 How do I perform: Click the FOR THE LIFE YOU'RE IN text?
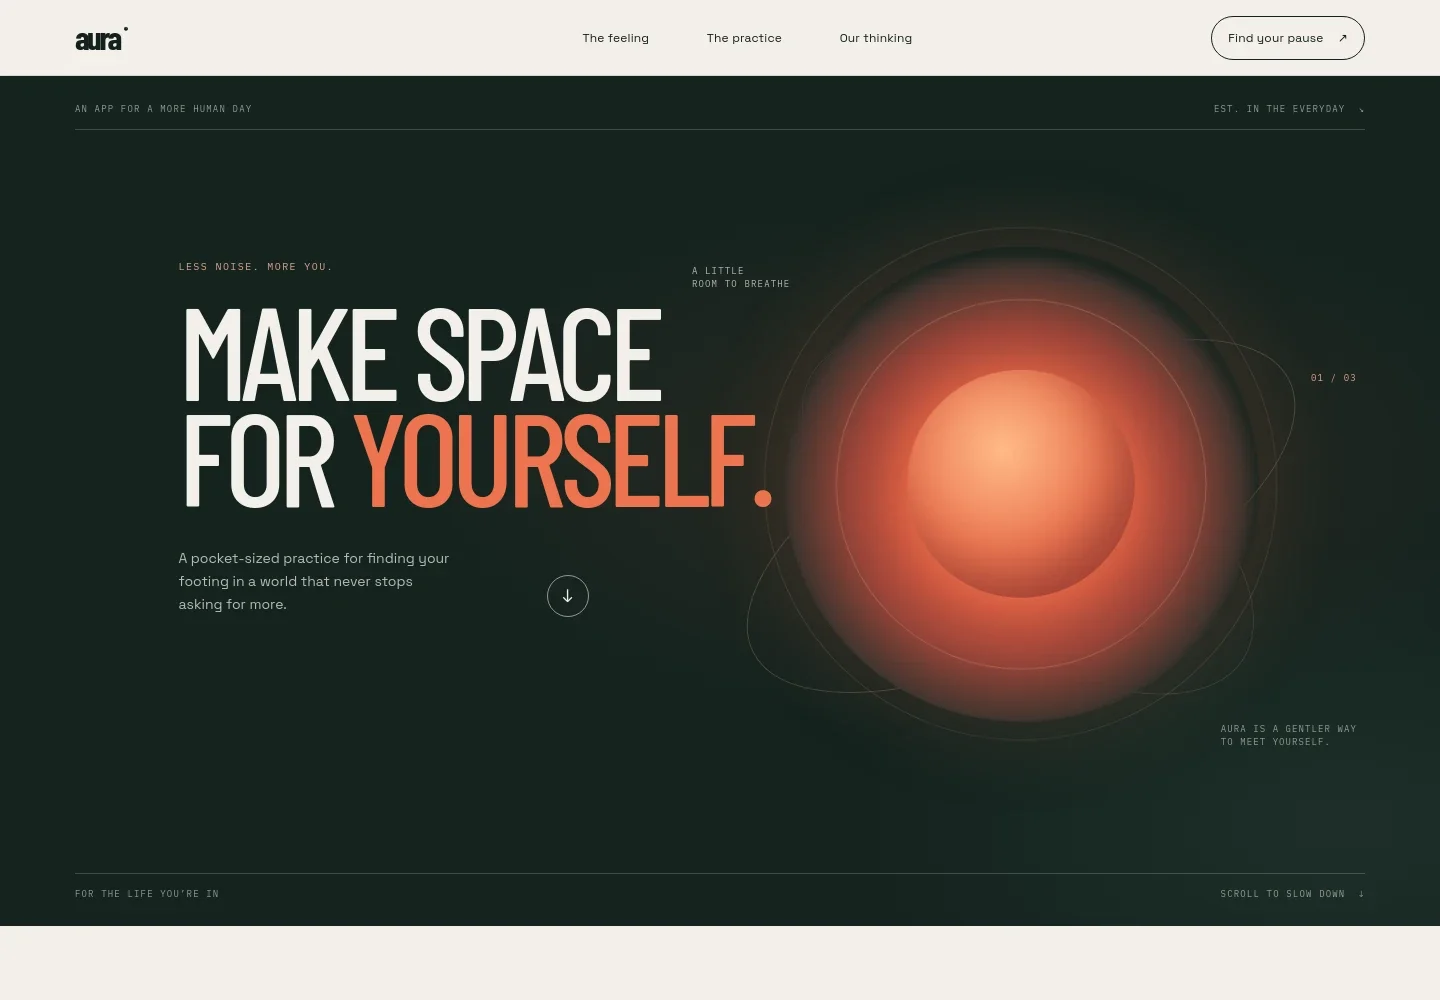tap(147, 894)
